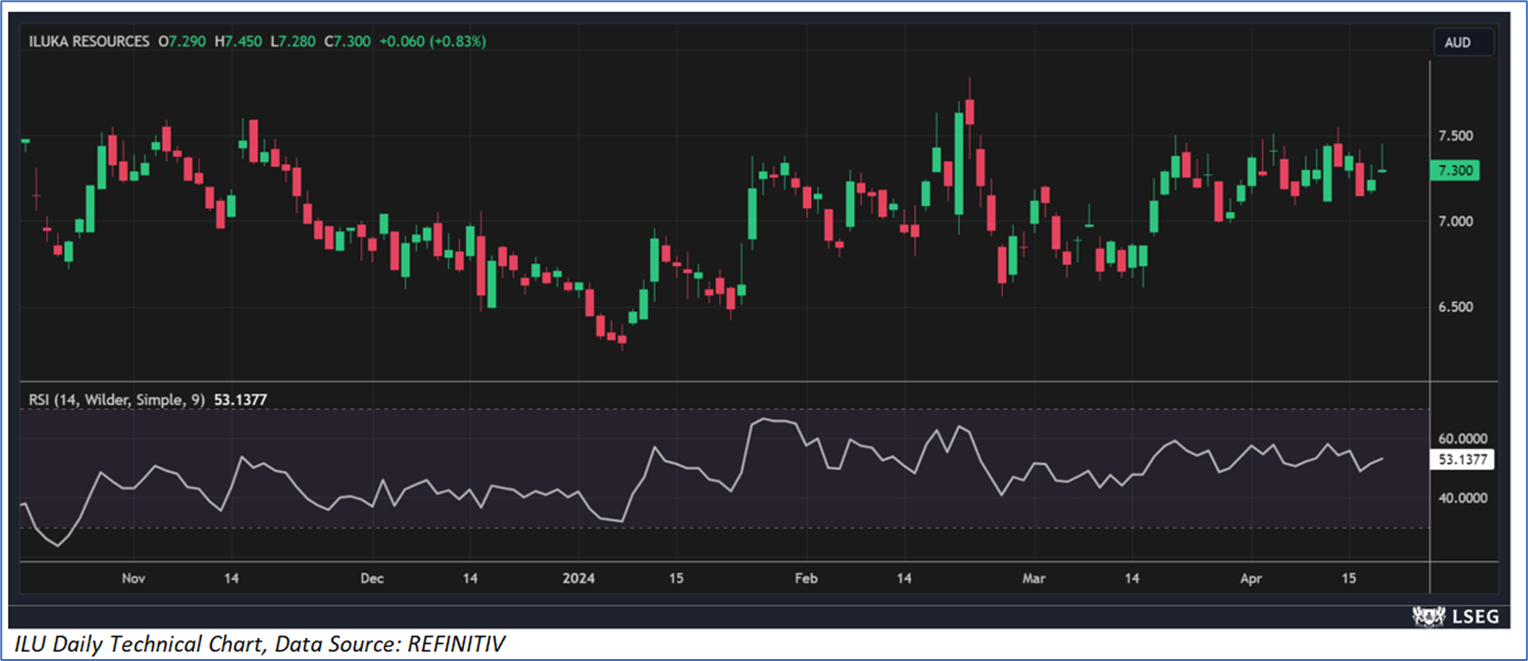Click the RSI (14, Wilder, Simple, 9) legend
This screenshot has height=661, width=1528.
(x=117, y=400)
